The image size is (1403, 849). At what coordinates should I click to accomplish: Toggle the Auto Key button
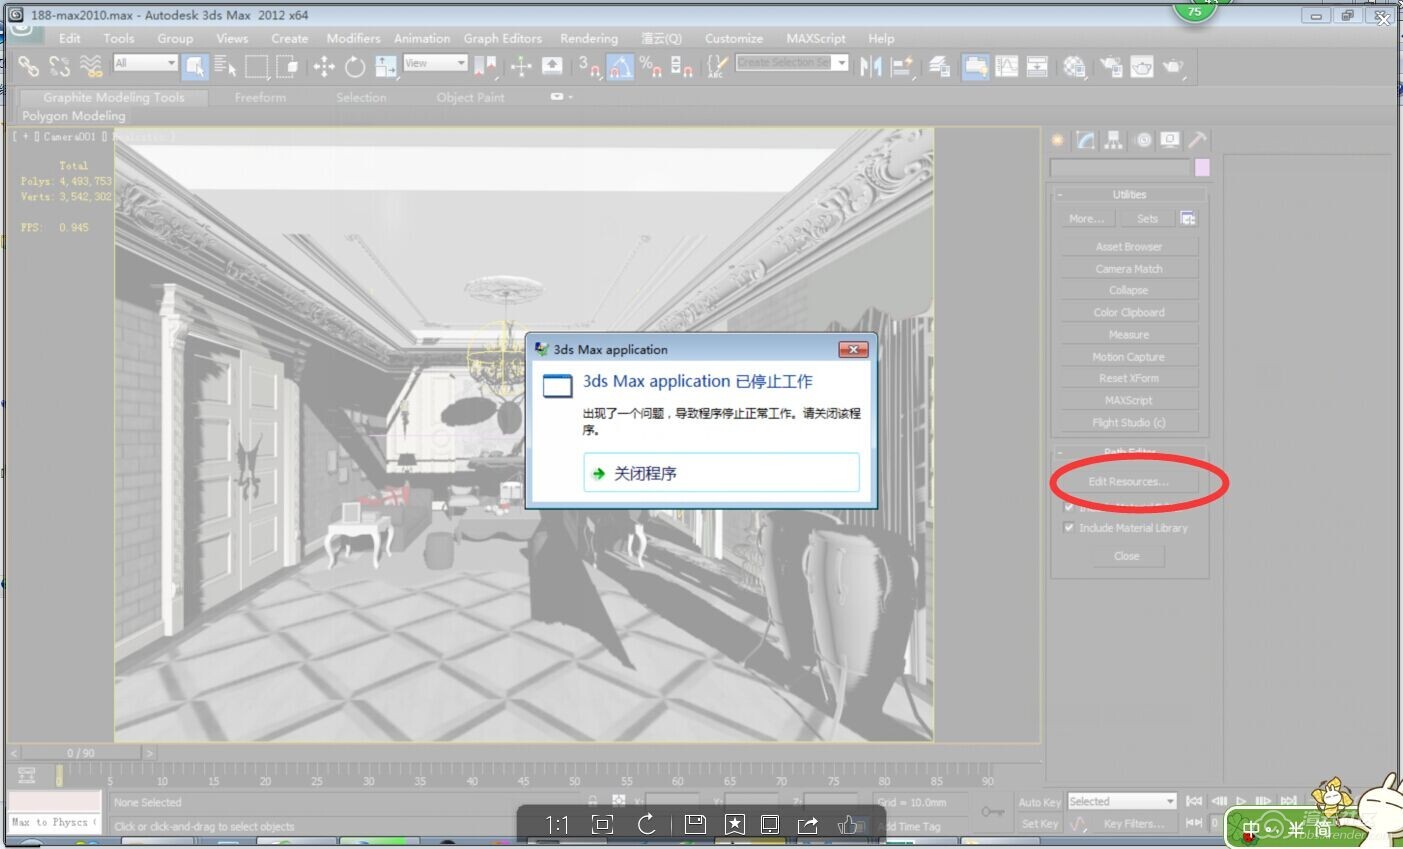[x=1039, y=802]
